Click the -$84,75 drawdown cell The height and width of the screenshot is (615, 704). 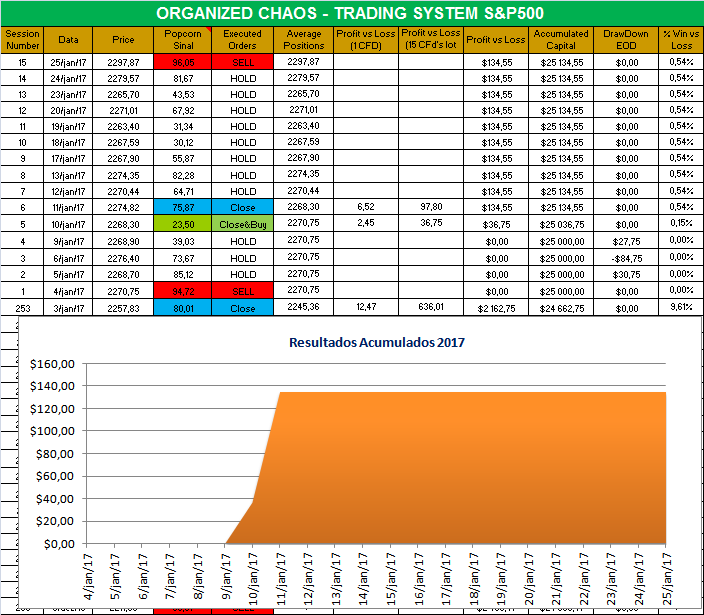[x=626, y=258]
